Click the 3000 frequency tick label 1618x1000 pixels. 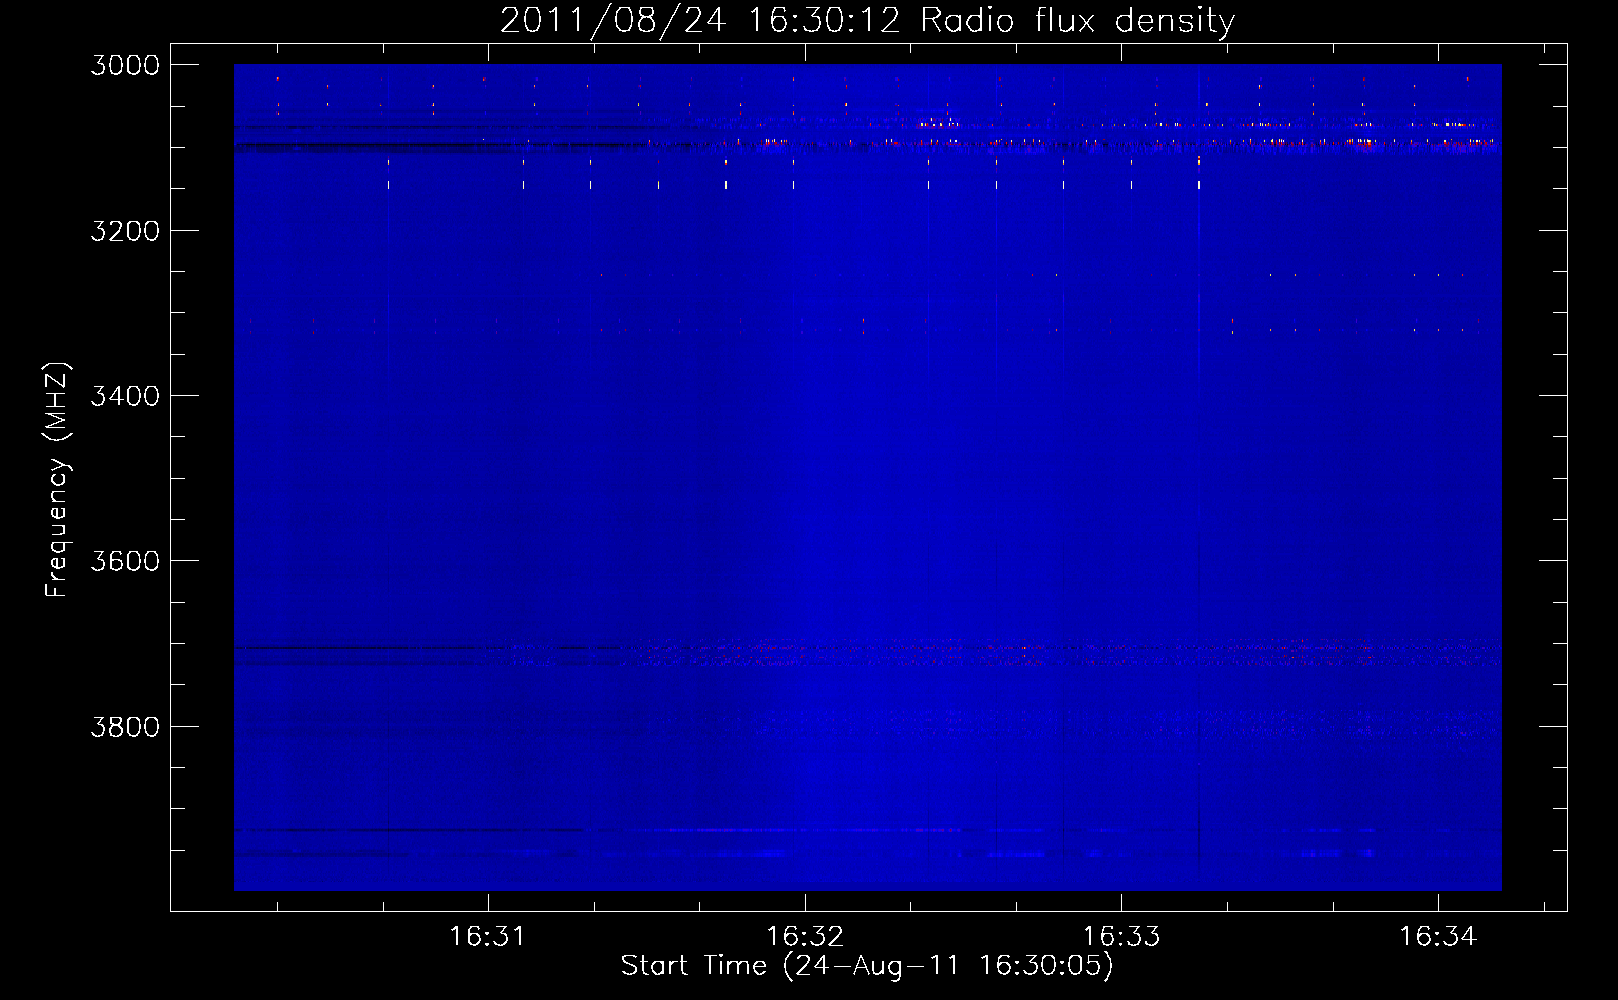coord(125,65)
